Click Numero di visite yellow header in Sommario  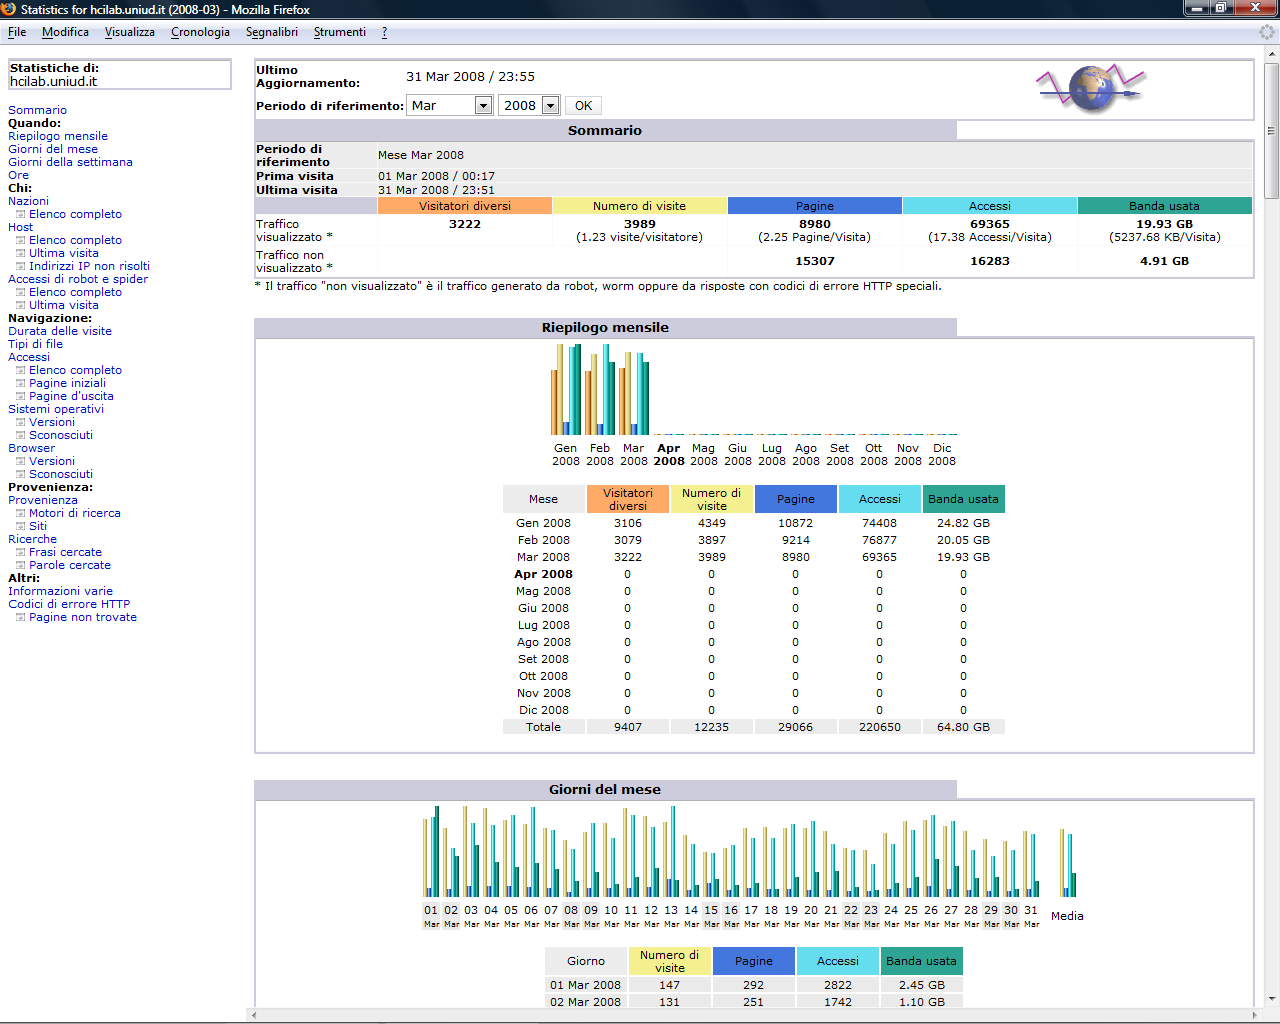point(640,206)
